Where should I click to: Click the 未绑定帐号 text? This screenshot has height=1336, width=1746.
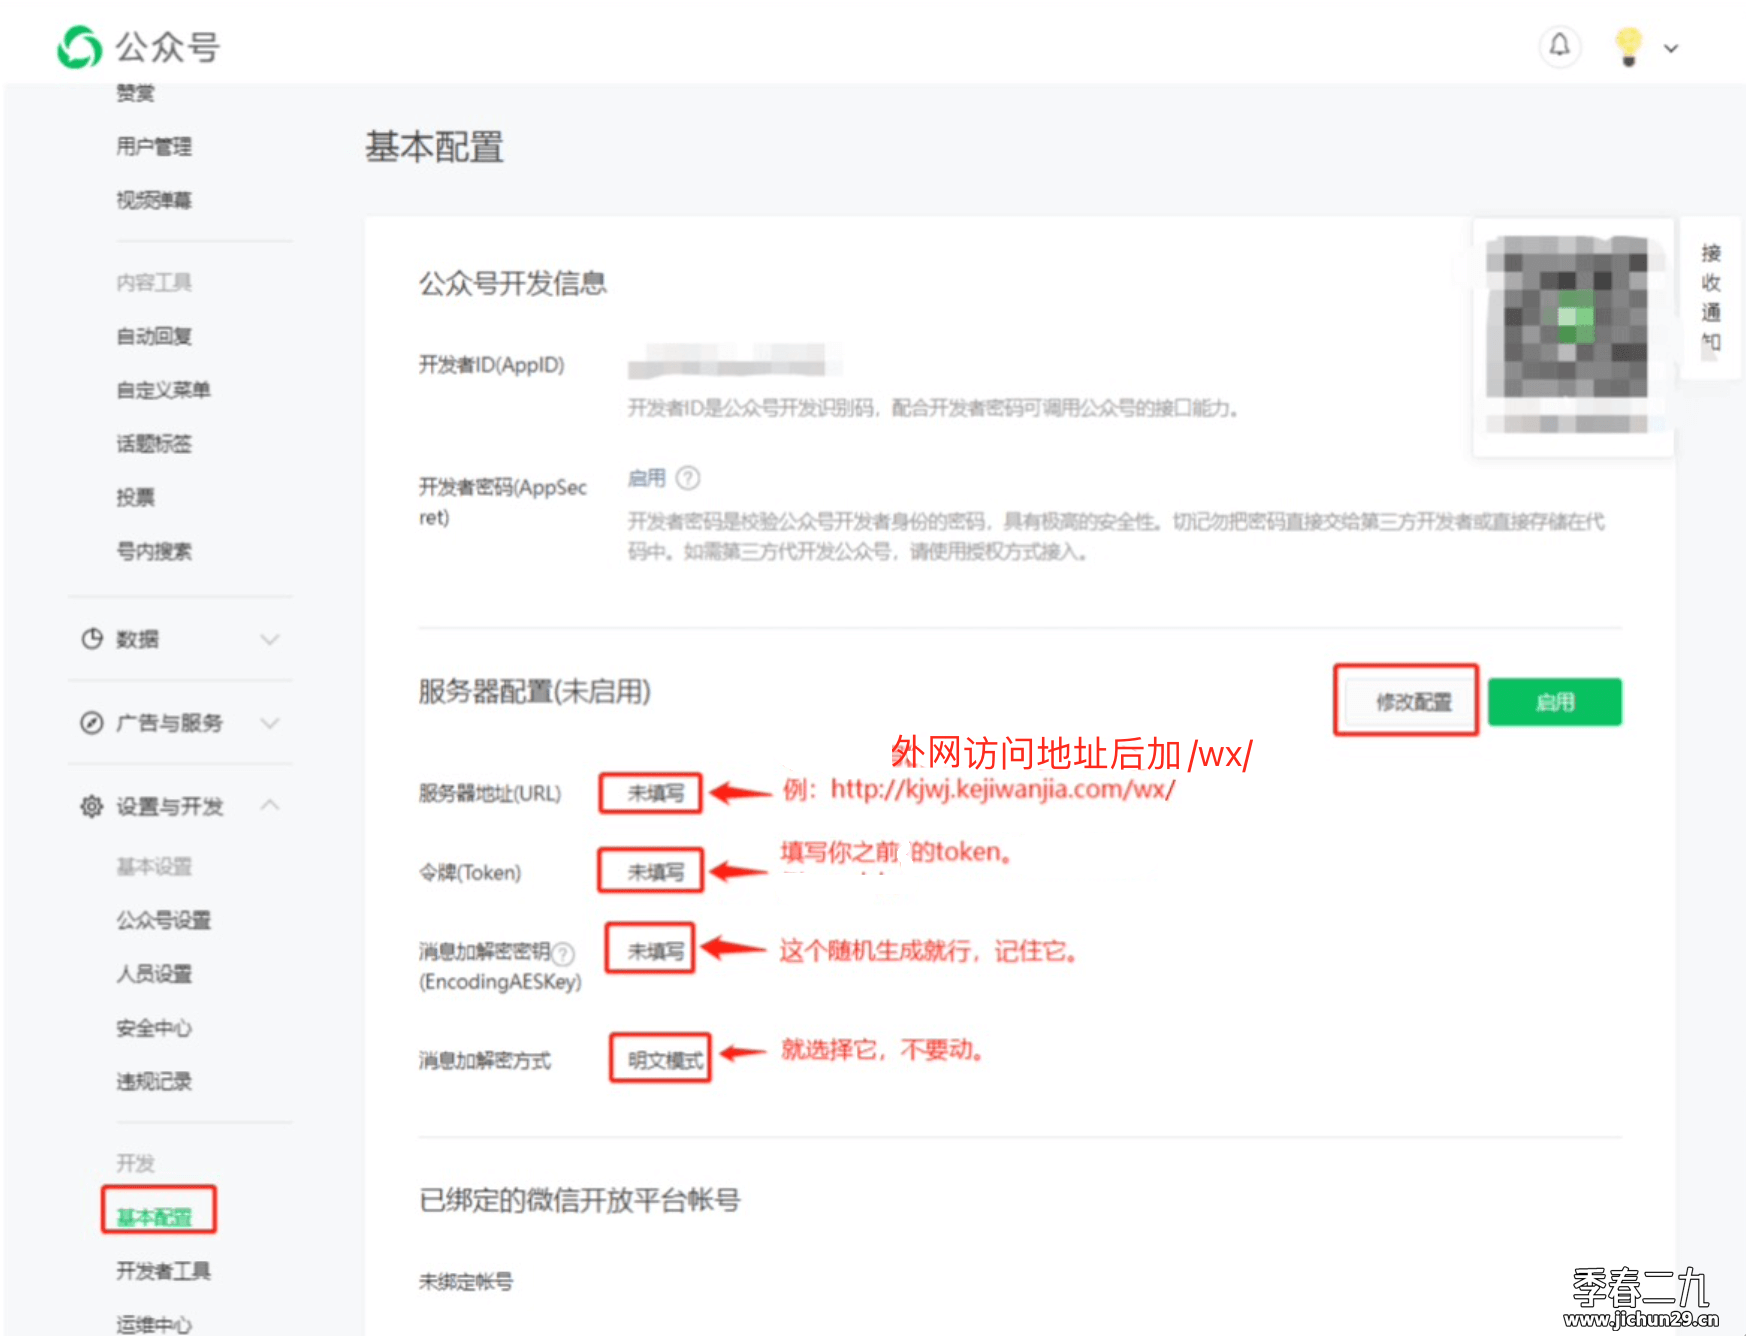click(466, 1282)
